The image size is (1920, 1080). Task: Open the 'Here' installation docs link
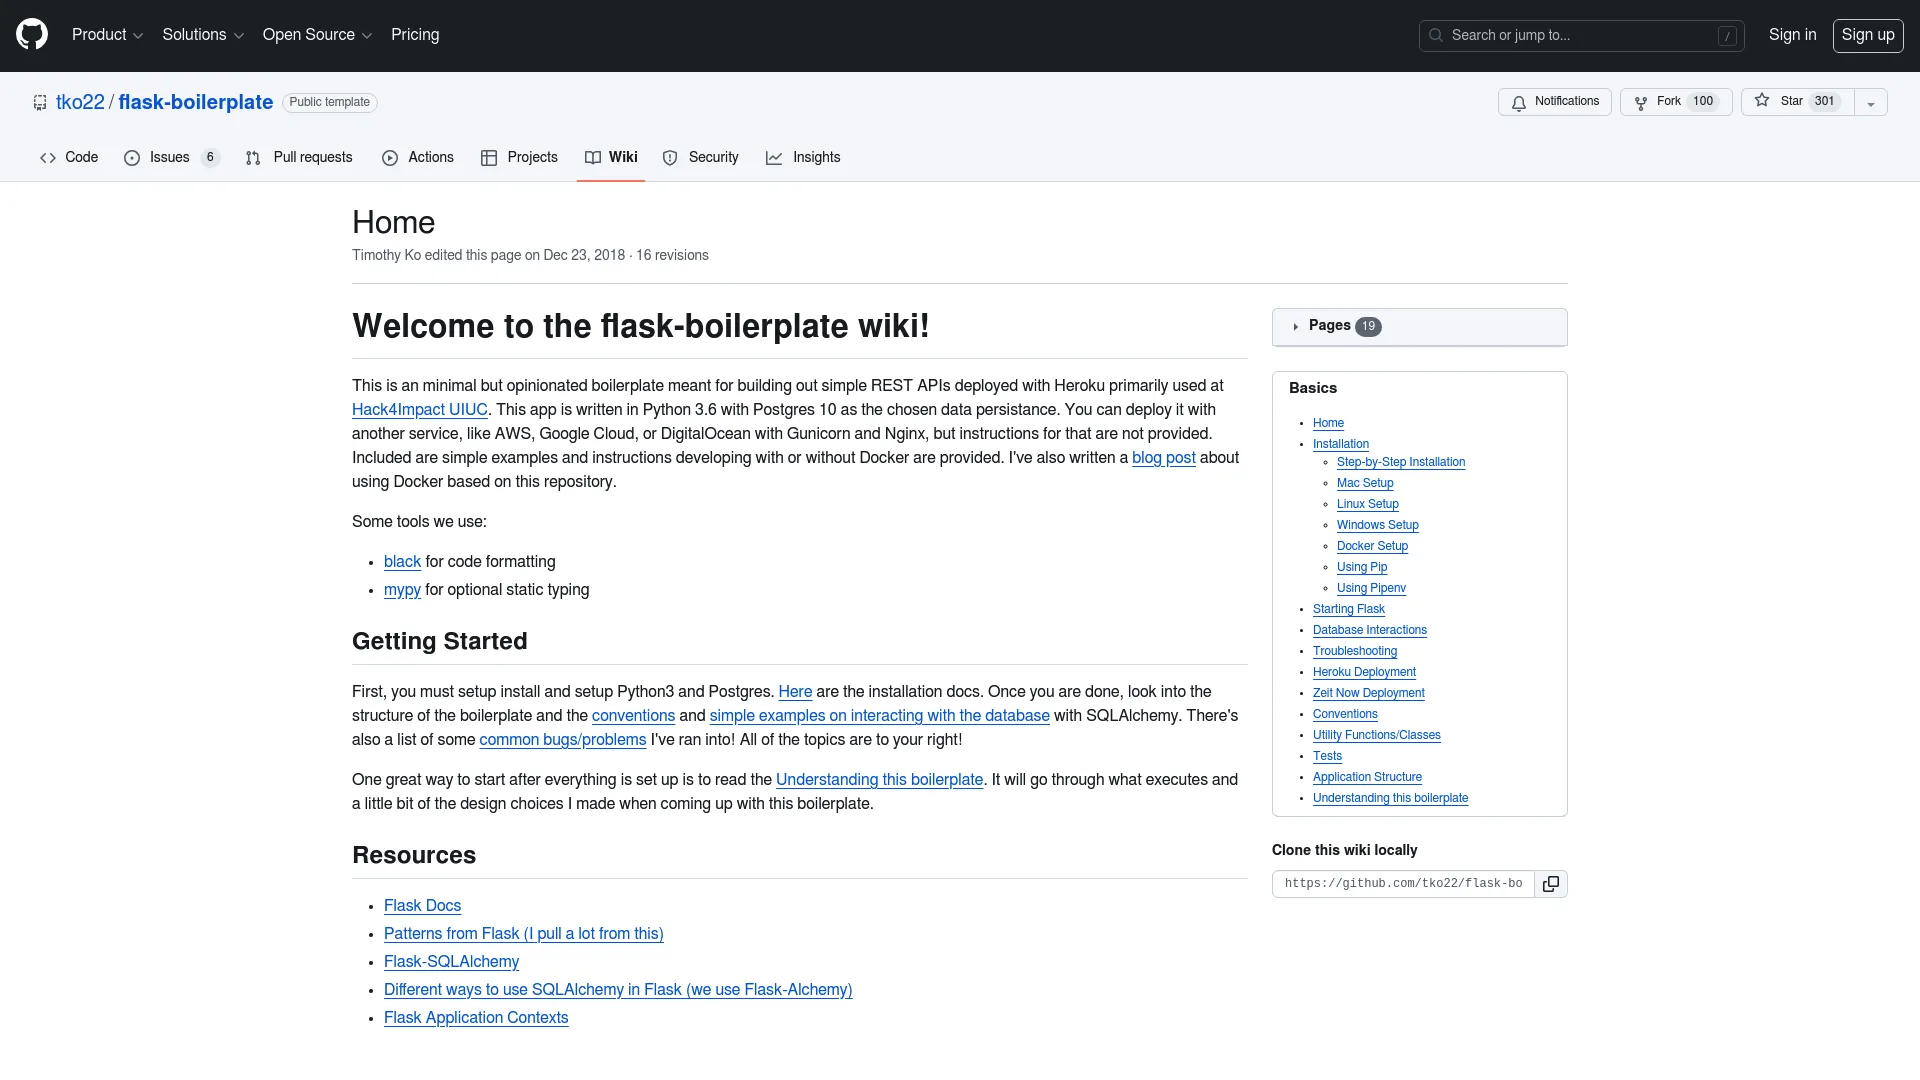(x=795, y=692)
